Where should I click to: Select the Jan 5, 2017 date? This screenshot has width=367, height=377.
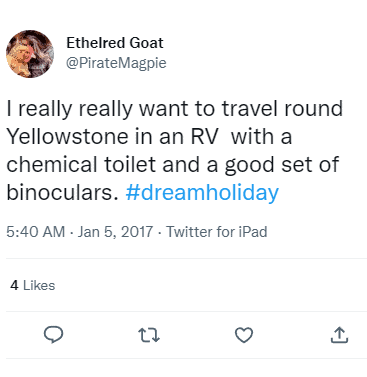115,232
